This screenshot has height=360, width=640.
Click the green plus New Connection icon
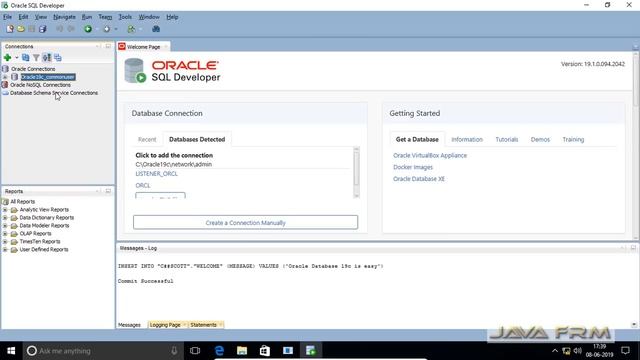point(7,58)
